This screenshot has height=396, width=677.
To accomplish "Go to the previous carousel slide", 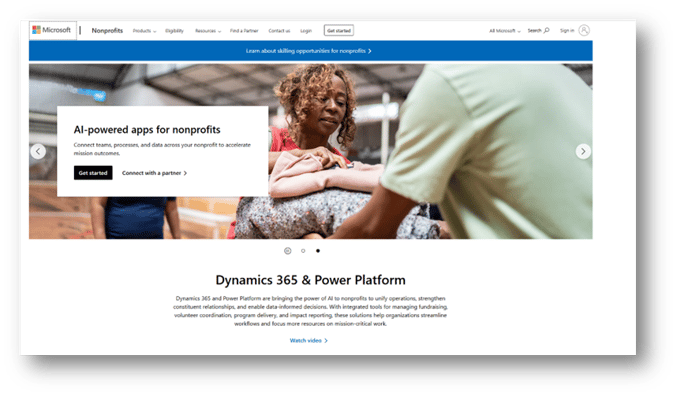I will point(38,152).
